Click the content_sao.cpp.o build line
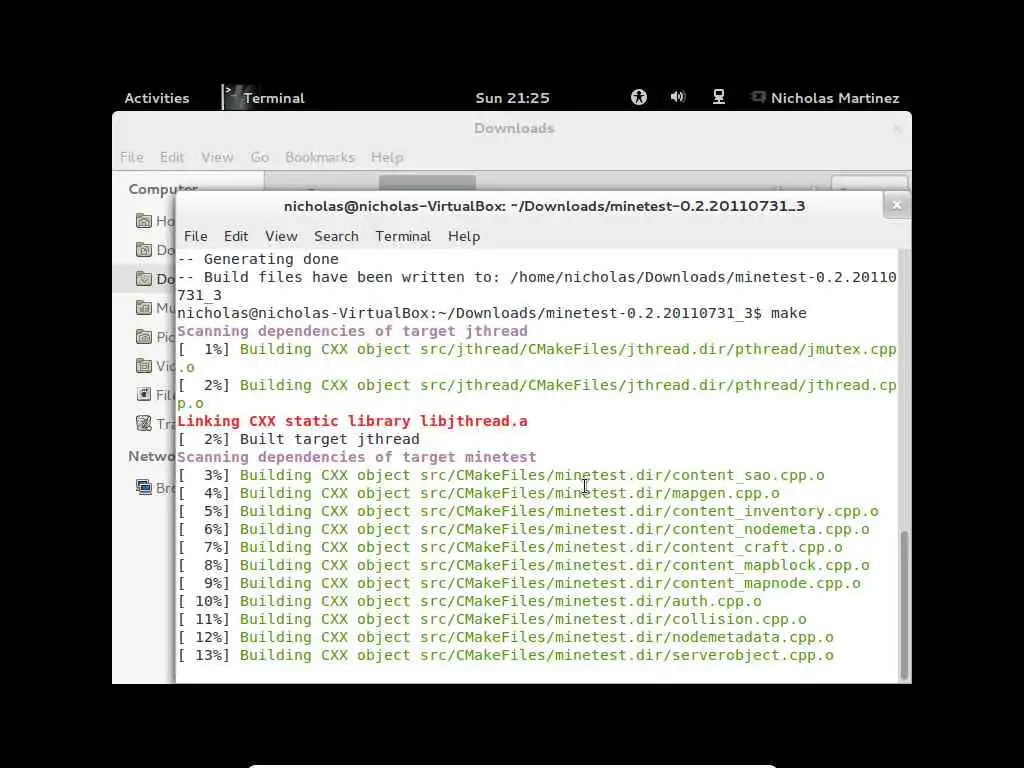 coord(501,475)
